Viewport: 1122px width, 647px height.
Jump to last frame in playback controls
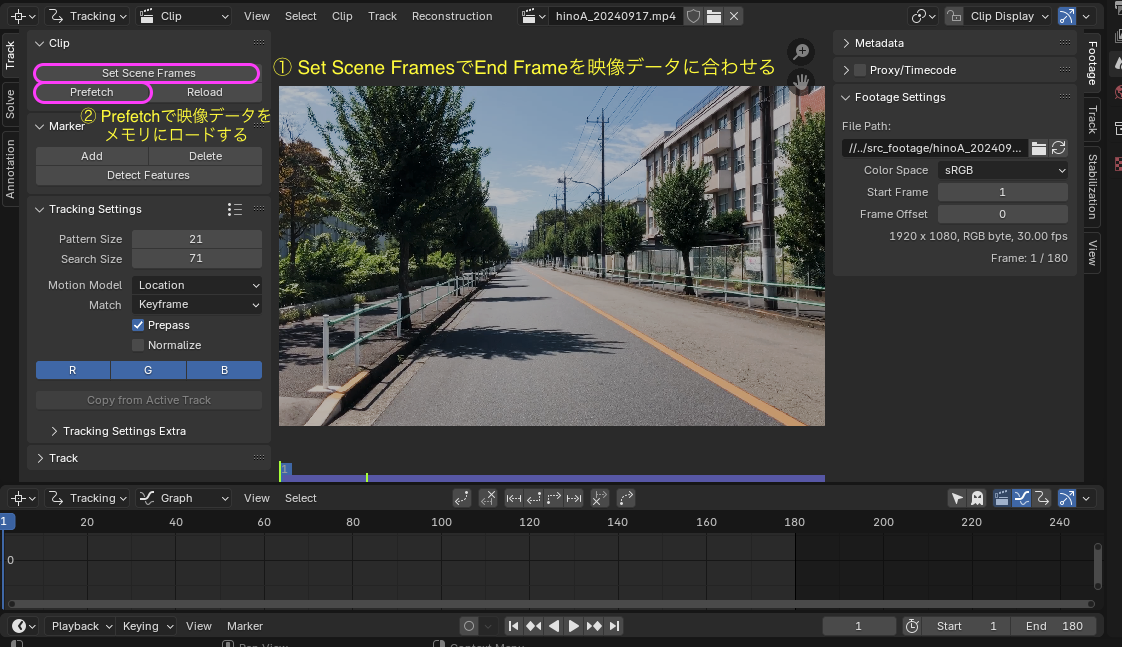pyautogui.click(x=614, y=626)
